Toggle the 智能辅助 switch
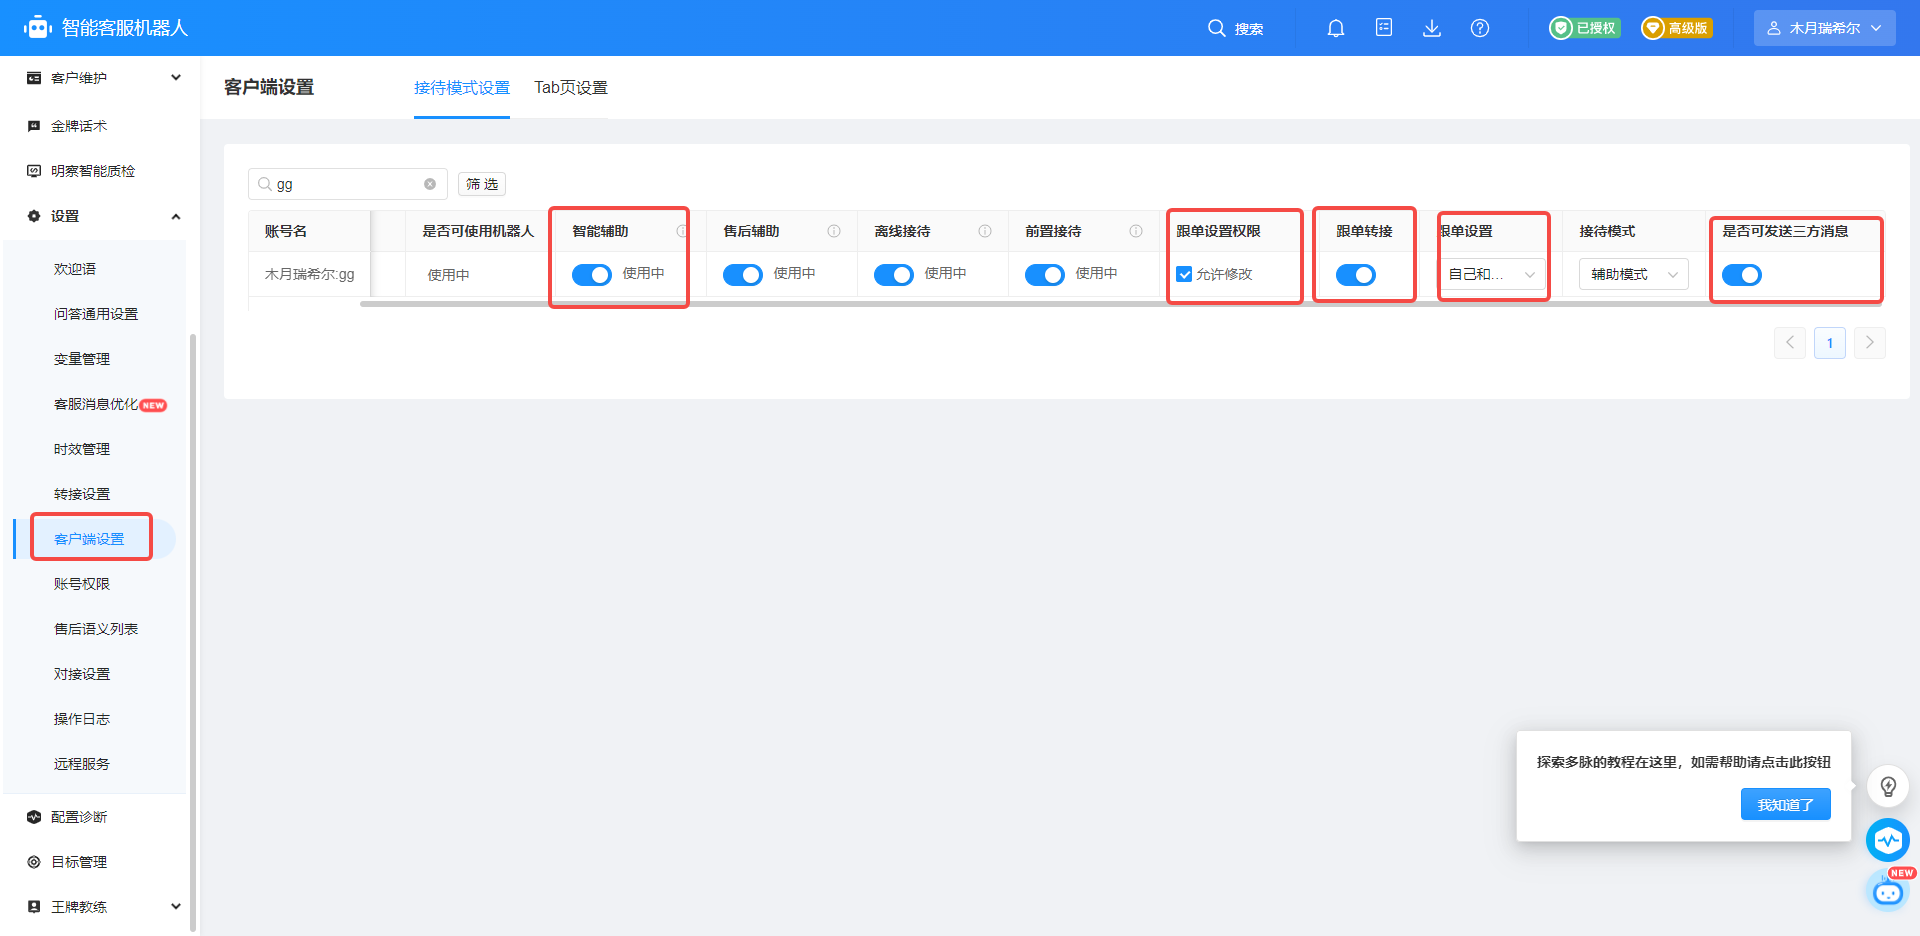Screen dimensions: 1920x936 (x=592, y=275)
